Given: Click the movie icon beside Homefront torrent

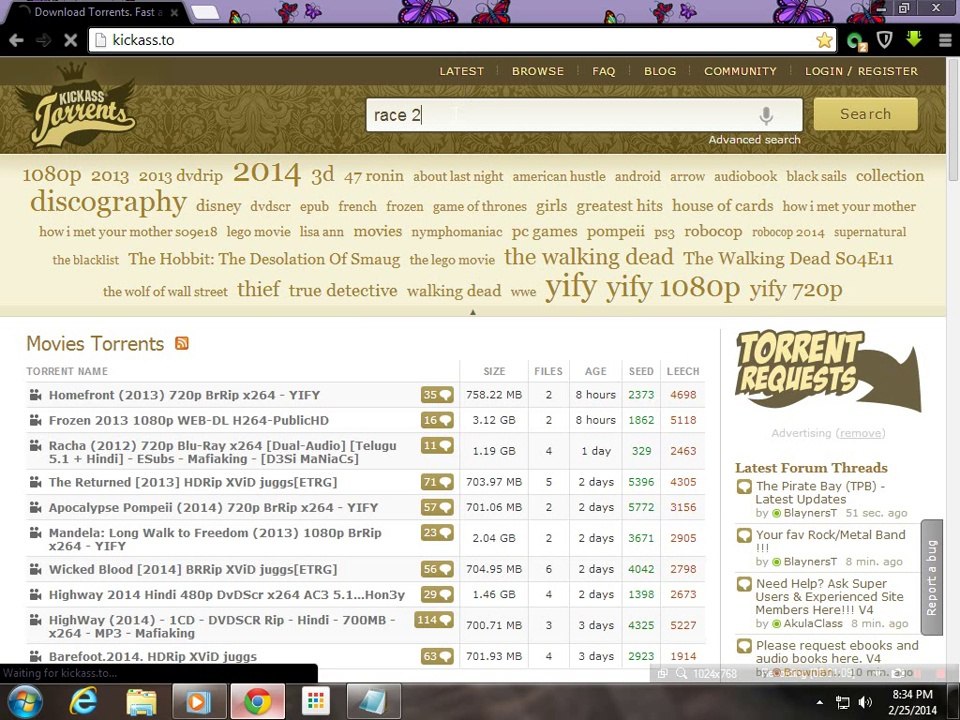Looking at the screenshot, I should (x=36, y=395).
